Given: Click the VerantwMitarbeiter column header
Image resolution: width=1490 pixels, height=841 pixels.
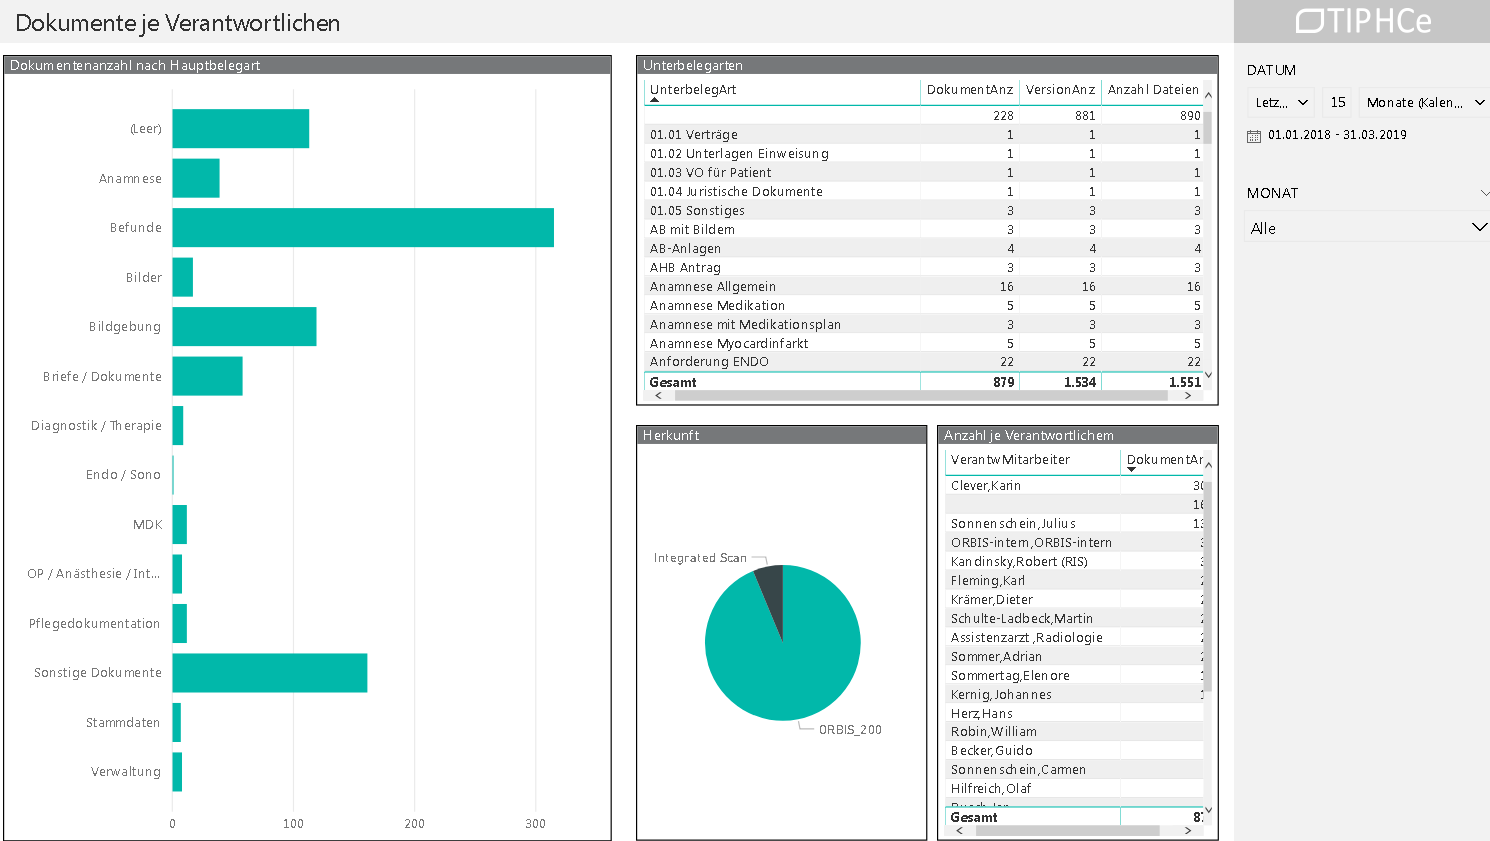Looking at the screenshot, I should click(x=1010, y=460).
